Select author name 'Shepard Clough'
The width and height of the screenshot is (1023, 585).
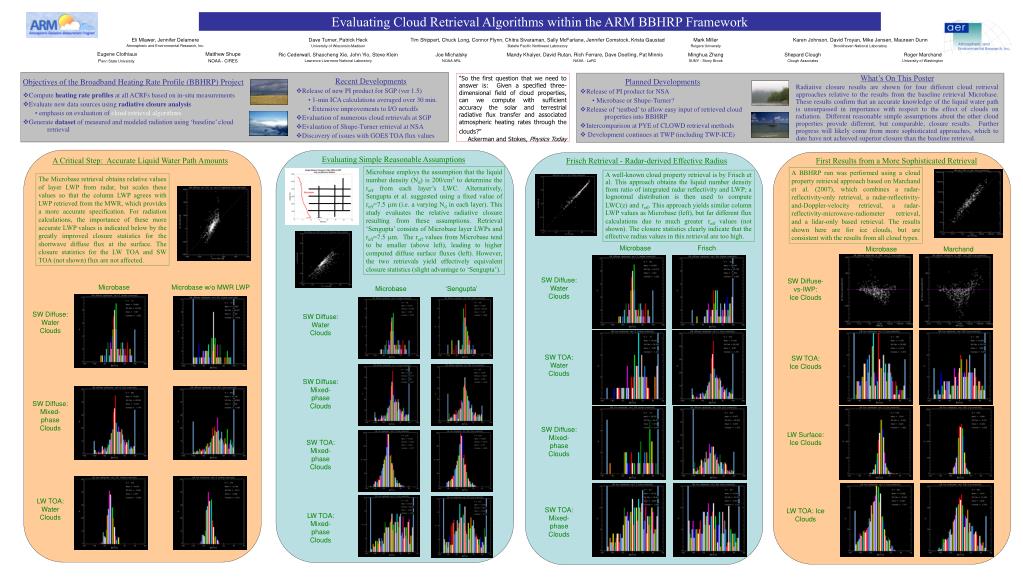[802, 55]
